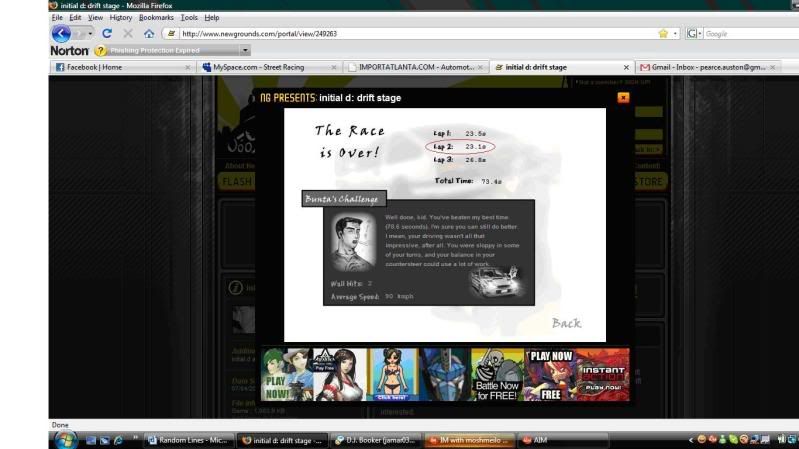Click the Lap 3 time entry
This screenshot has height=449, width=799.
[x=460, y=160]
